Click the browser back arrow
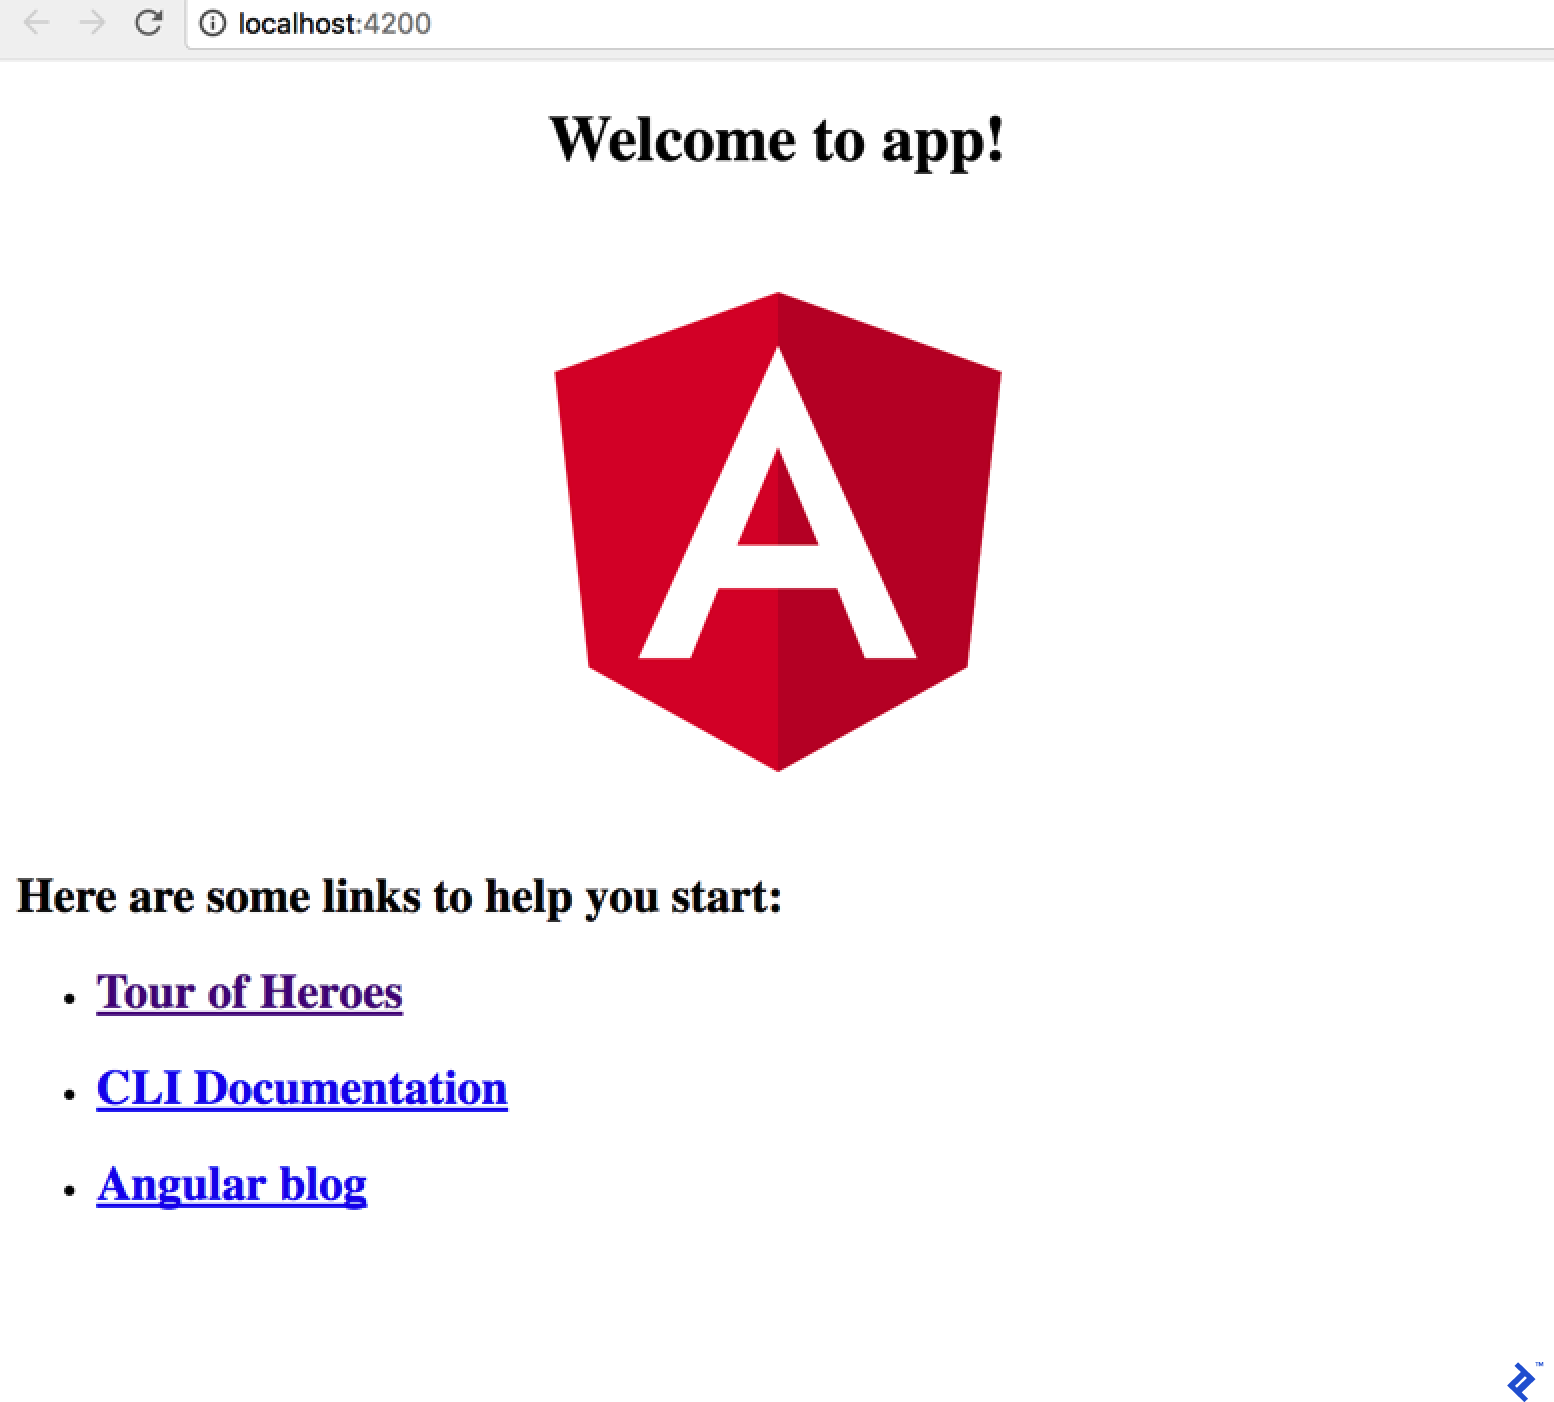 click(x=37, y=23)
